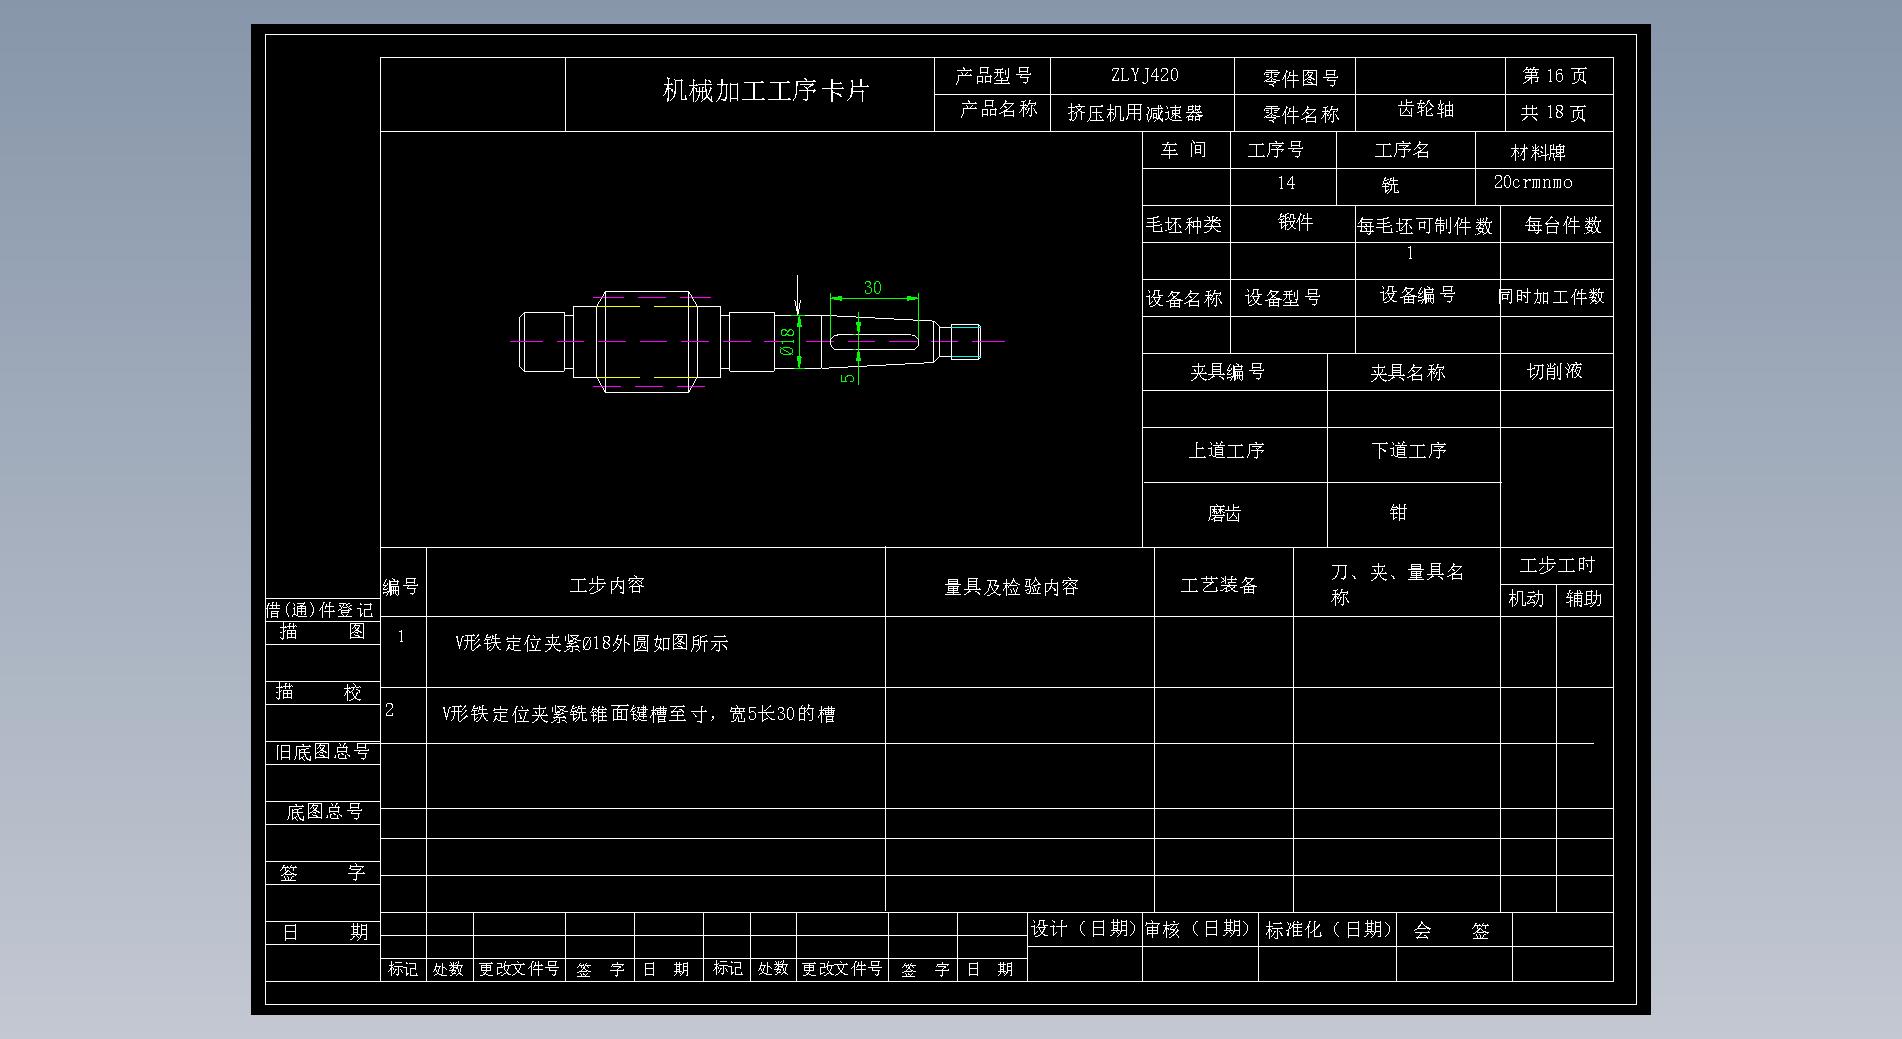The width and height of the screenshot is (1902, 1039).
Task: Click the '切削液' header cell
Action: tap(1554, 371)
